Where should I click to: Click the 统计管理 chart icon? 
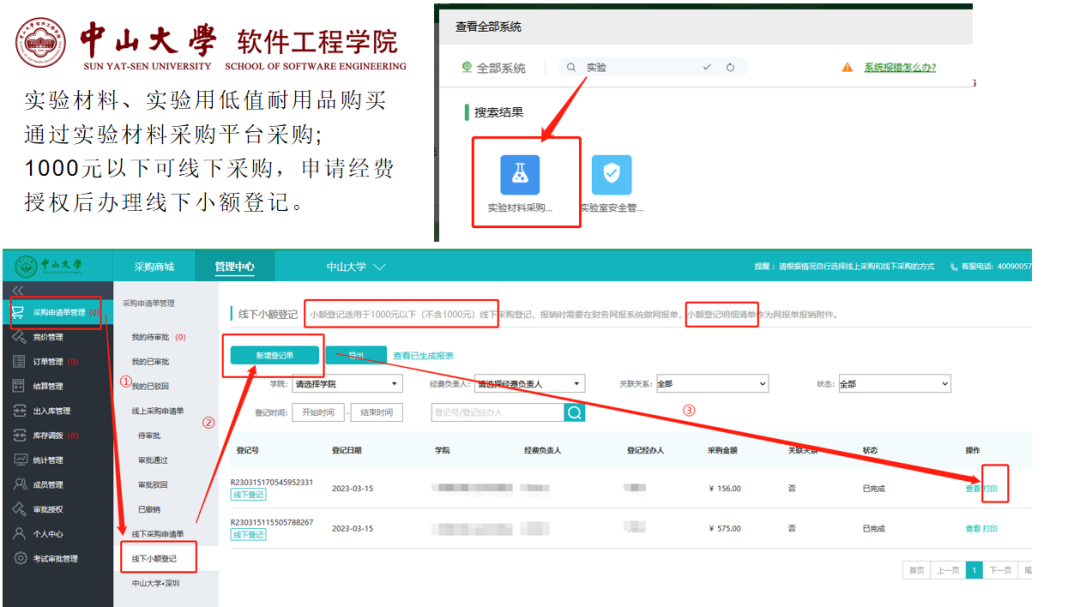(x=20, y=460)
